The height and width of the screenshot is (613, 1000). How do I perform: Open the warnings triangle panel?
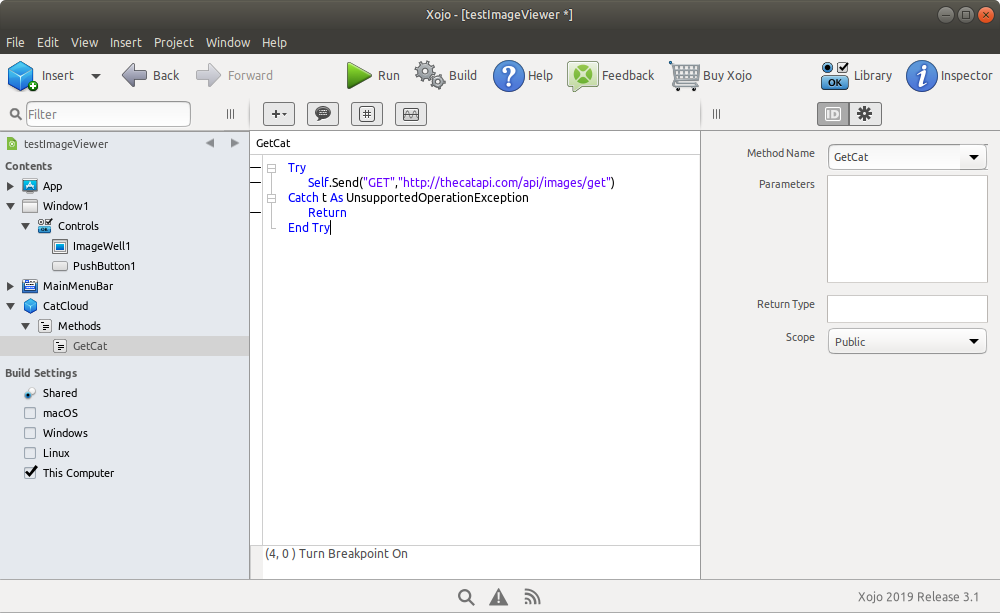499,597
